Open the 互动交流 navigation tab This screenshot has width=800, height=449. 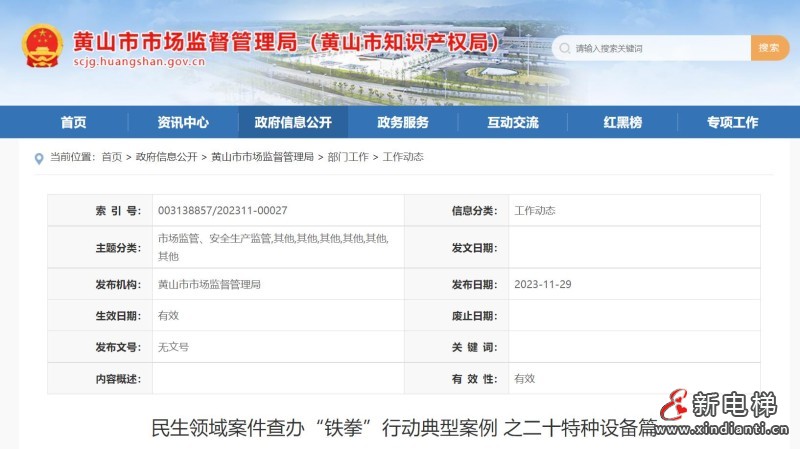[x=513, y=123]
